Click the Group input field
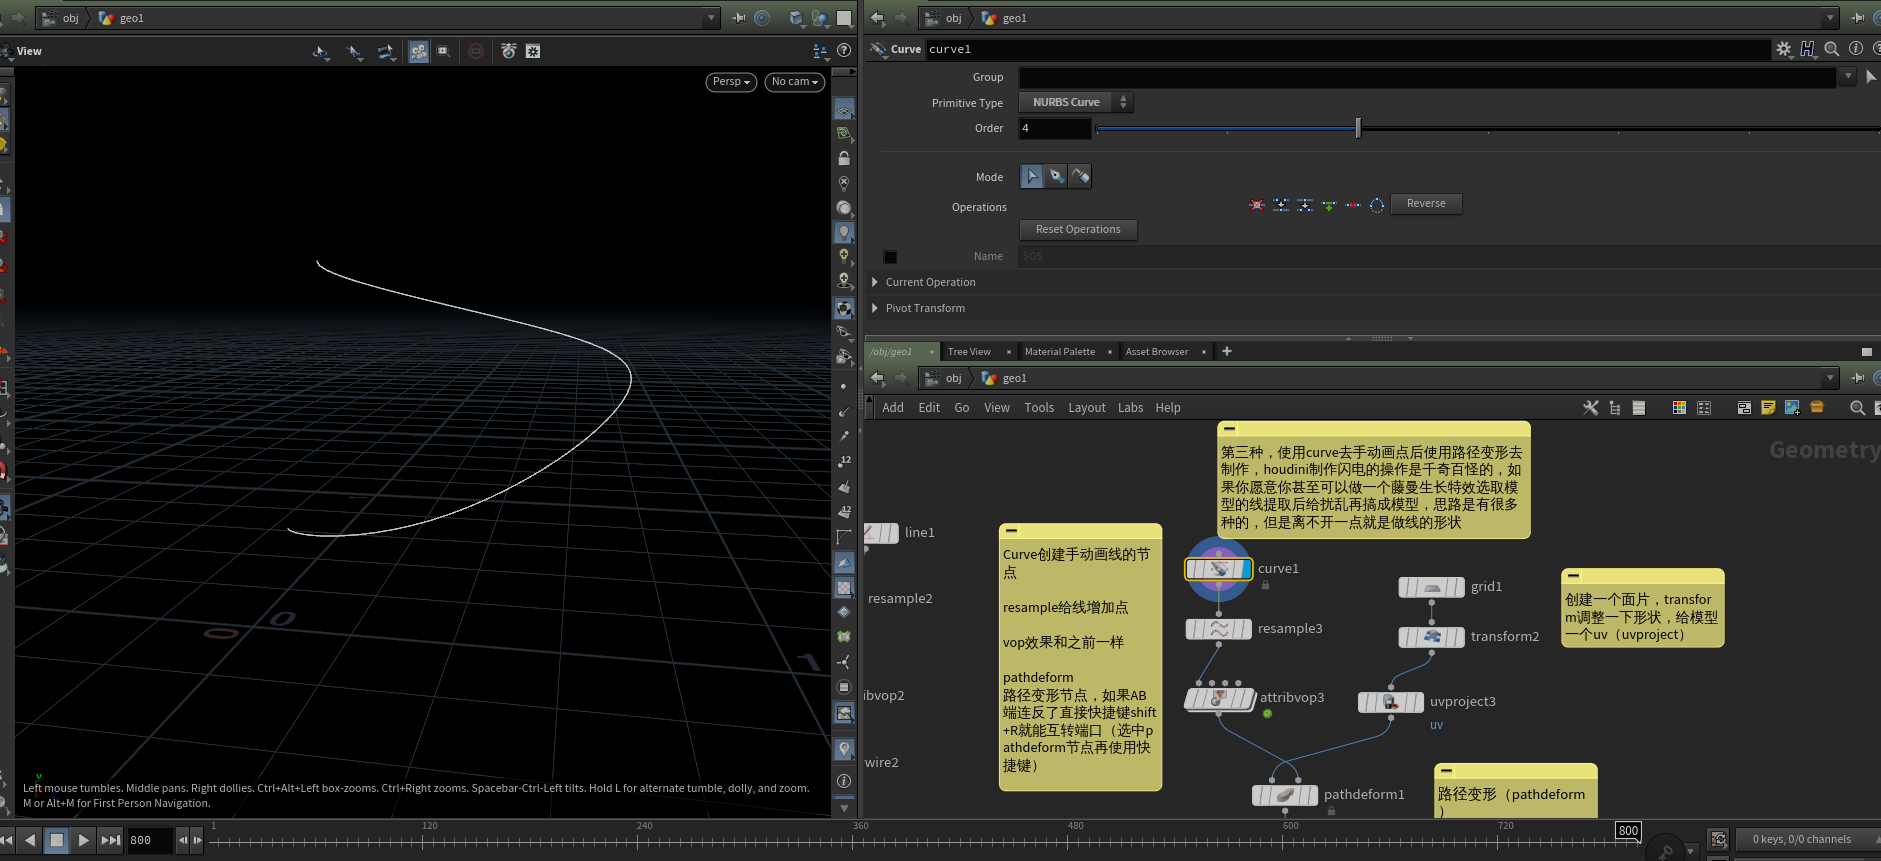 click(x=1427, y=77)
